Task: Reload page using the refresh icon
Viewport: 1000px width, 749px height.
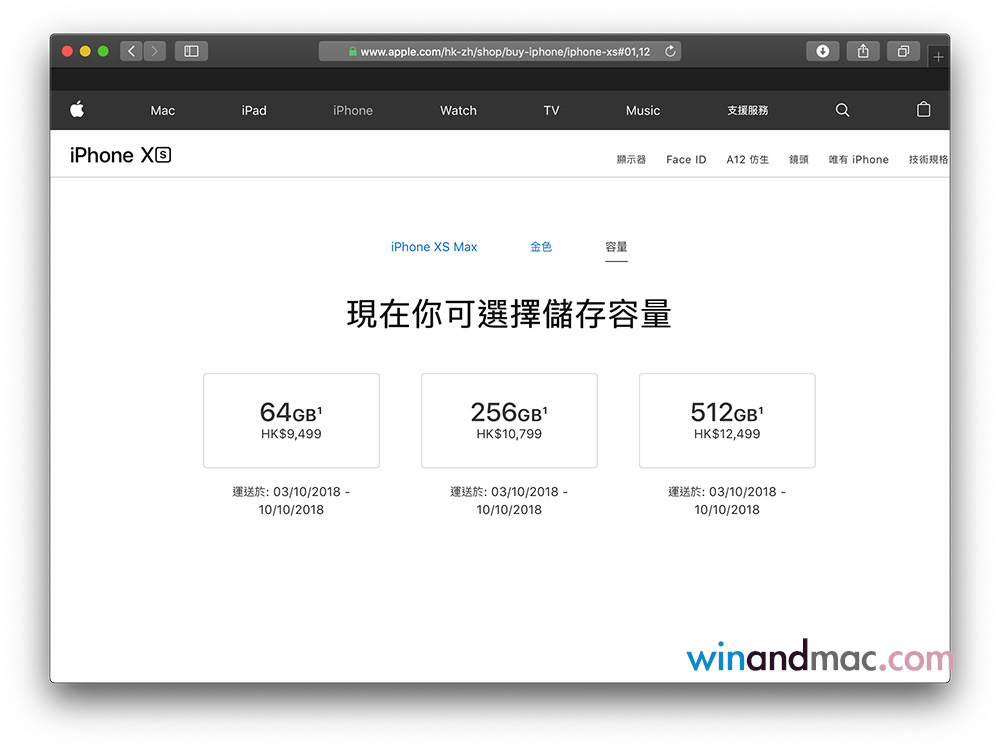Action: click(670, 51)
